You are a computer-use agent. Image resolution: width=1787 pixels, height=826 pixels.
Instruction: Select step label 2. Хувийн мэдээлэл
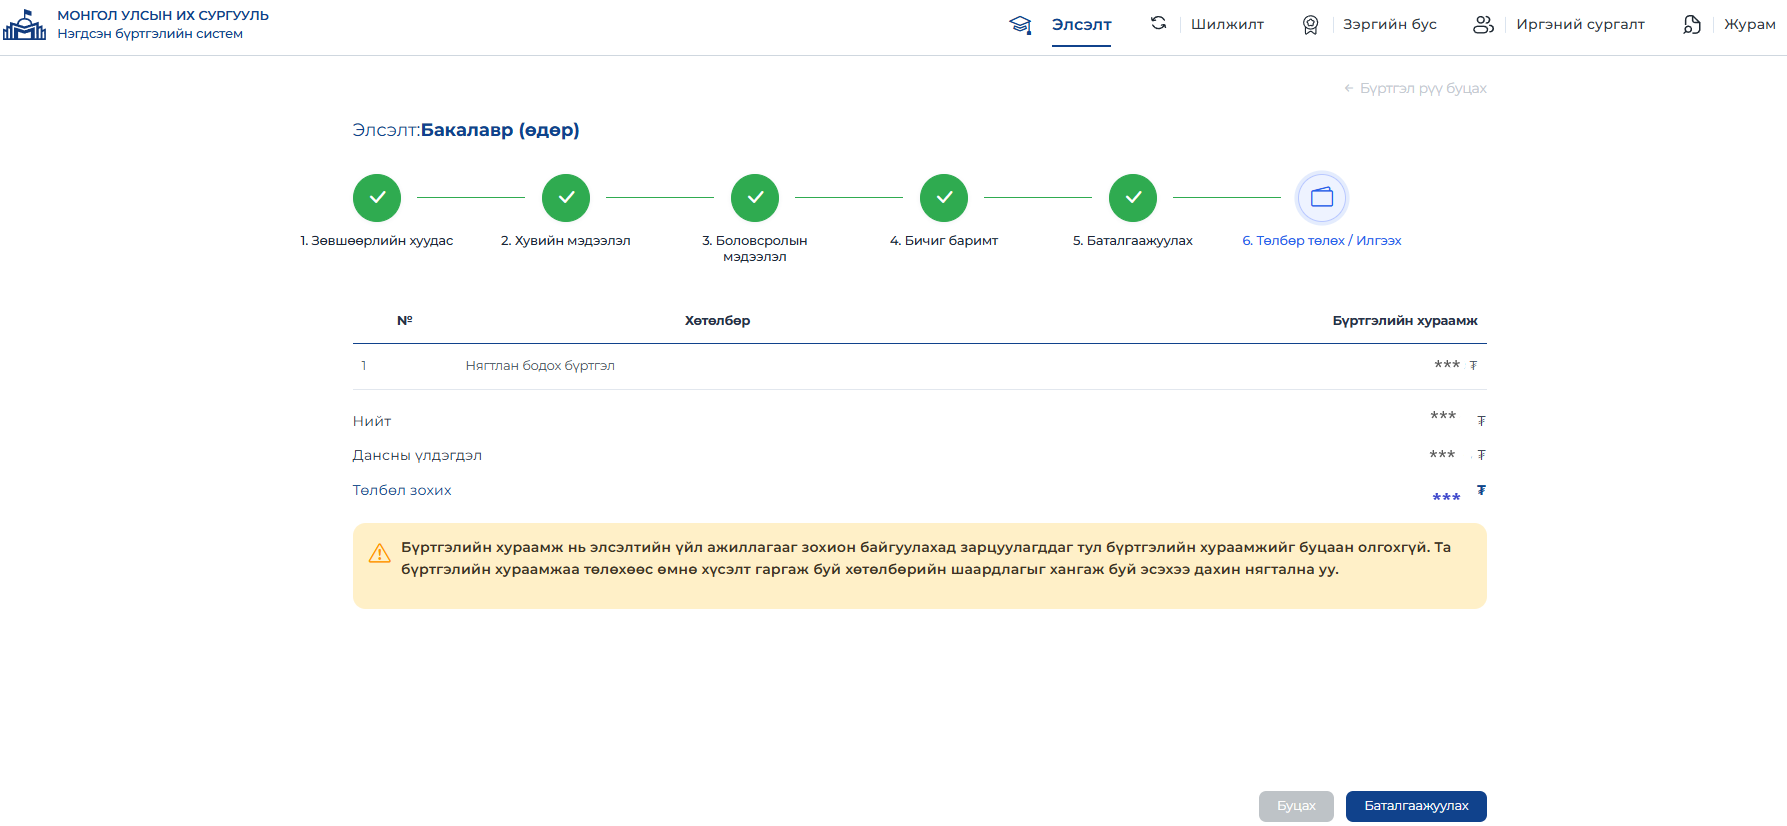[566, 241]
